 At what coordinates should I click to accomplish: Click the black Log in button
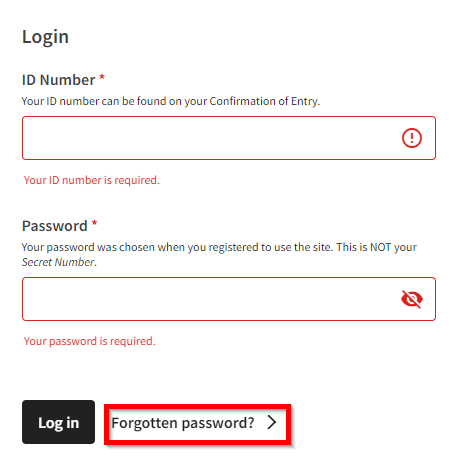pos(58,422)
